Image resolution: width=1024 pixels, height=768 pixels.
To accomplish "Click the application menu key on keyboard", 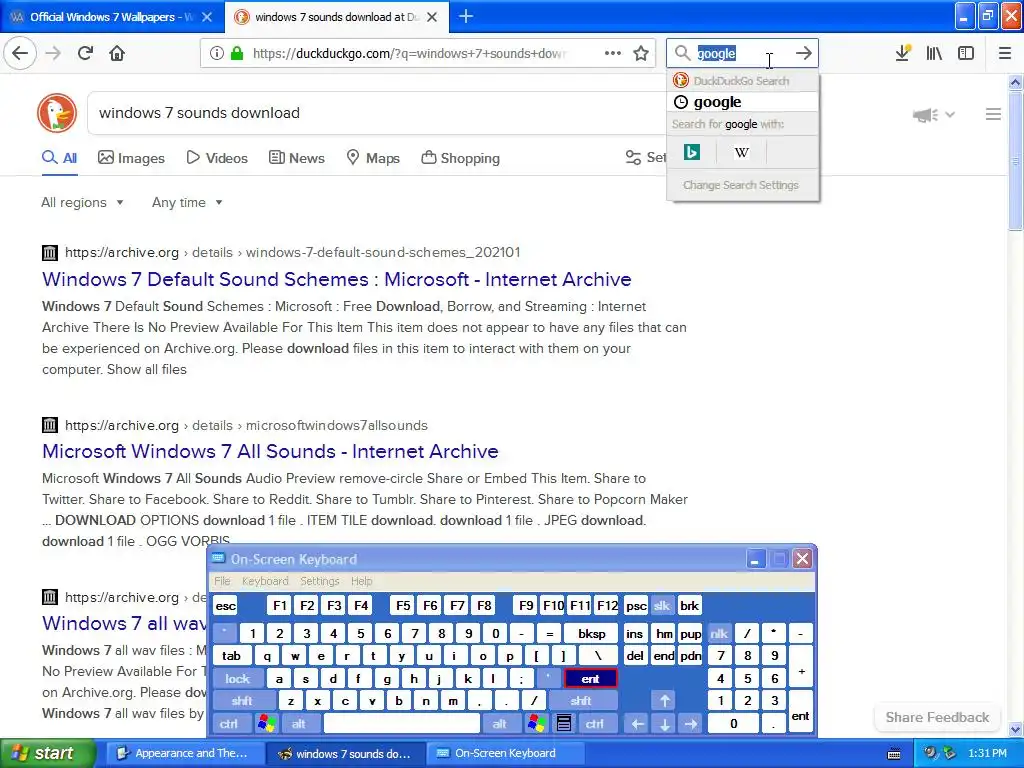I will coord(564,723).
